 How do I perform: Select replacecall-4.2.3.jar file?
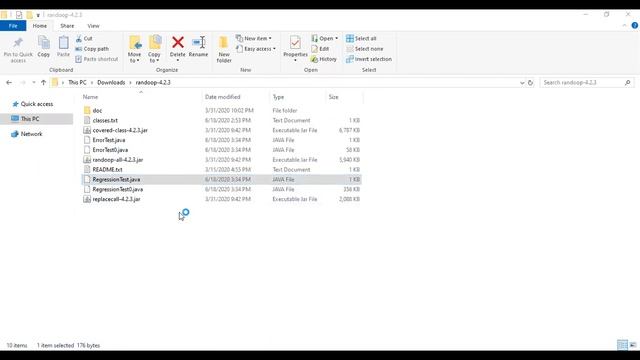coord(221,199)
